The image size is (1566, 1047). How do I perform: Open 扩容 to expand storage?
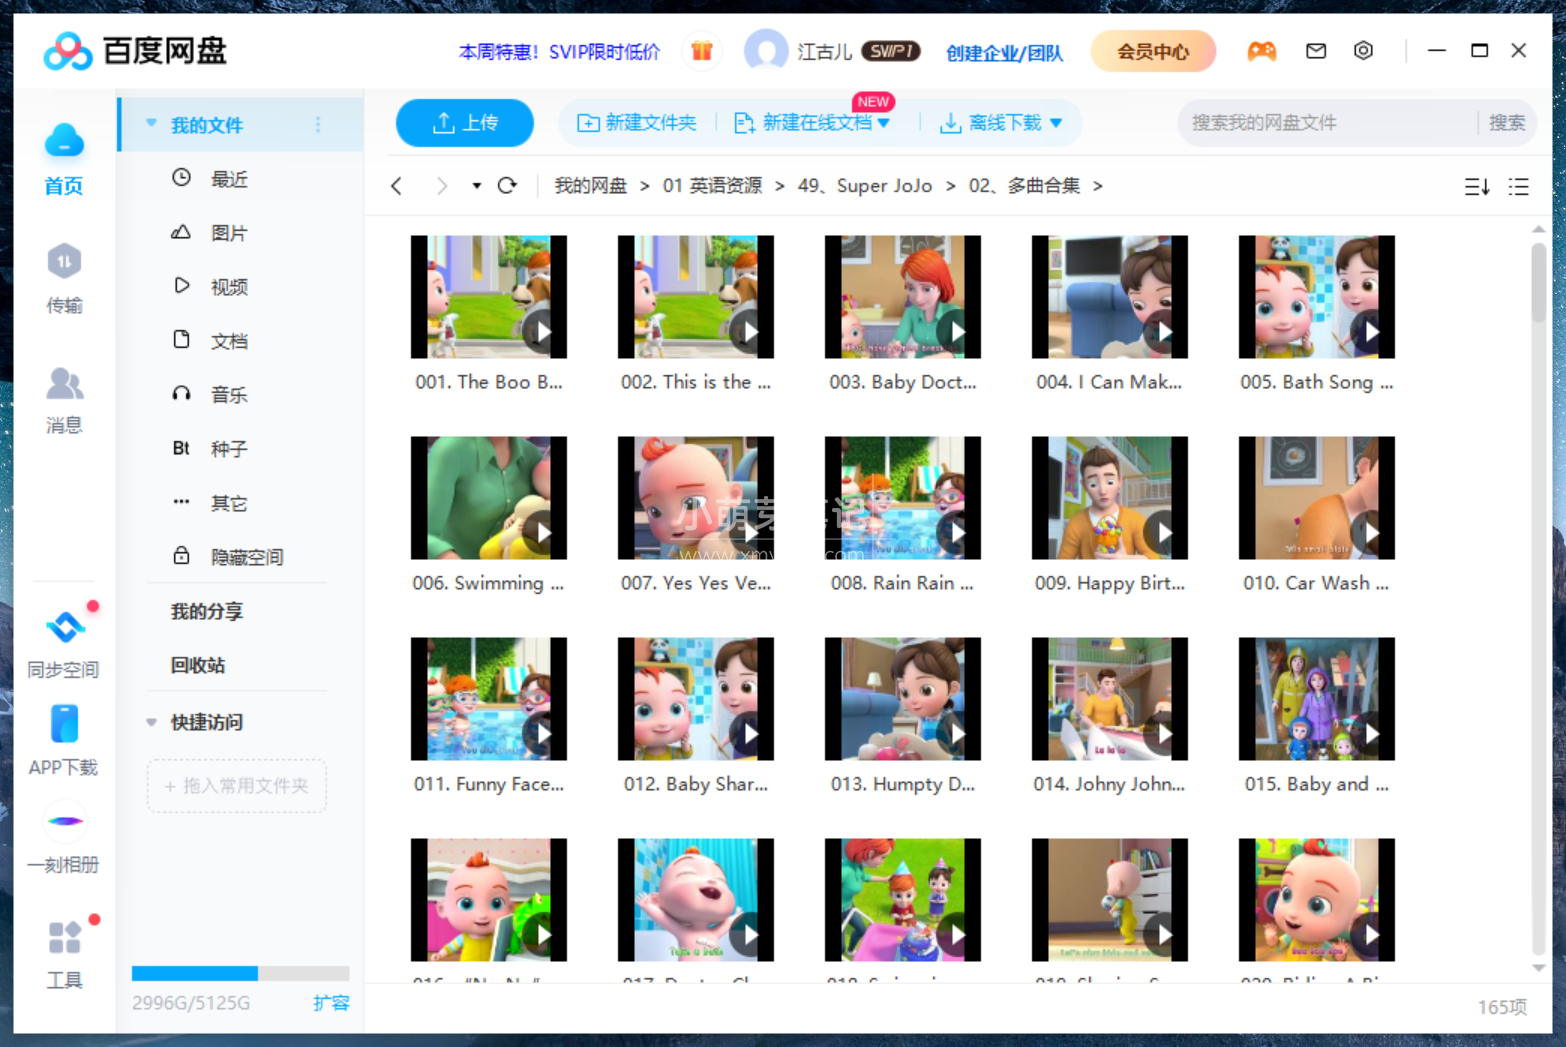(x=332, y=1003)
